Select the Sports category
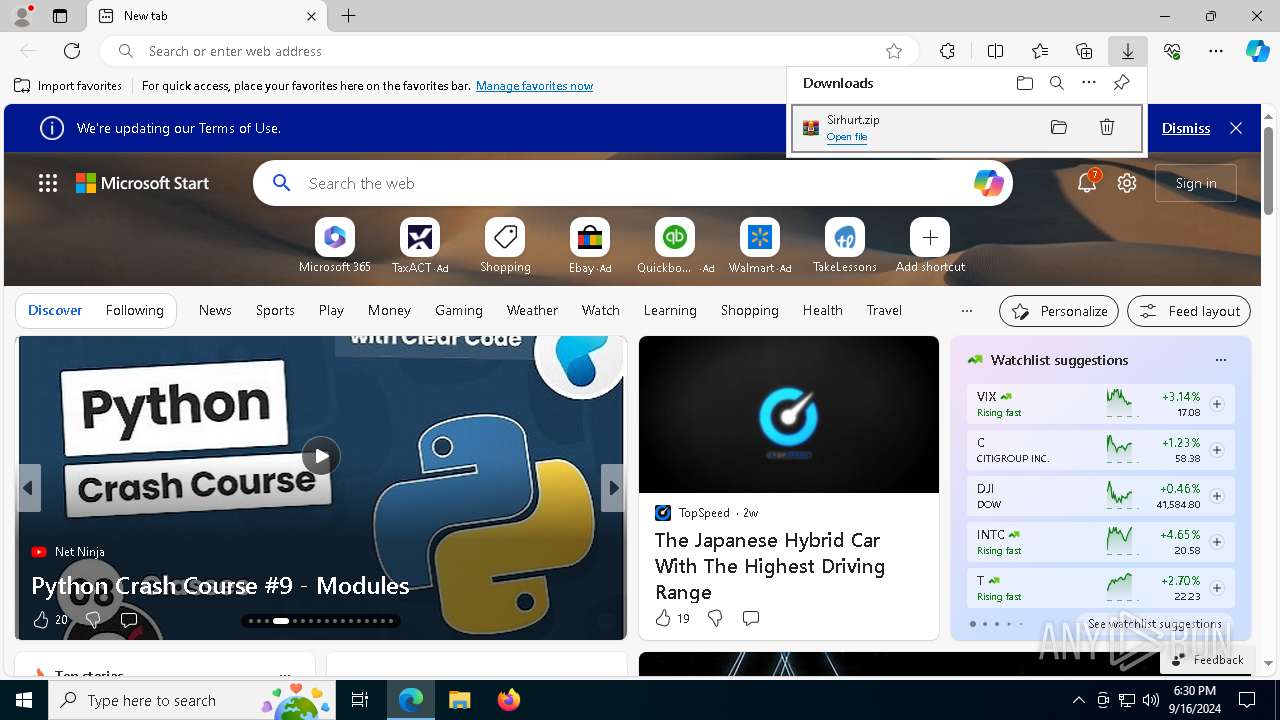 tap(275, 311)
